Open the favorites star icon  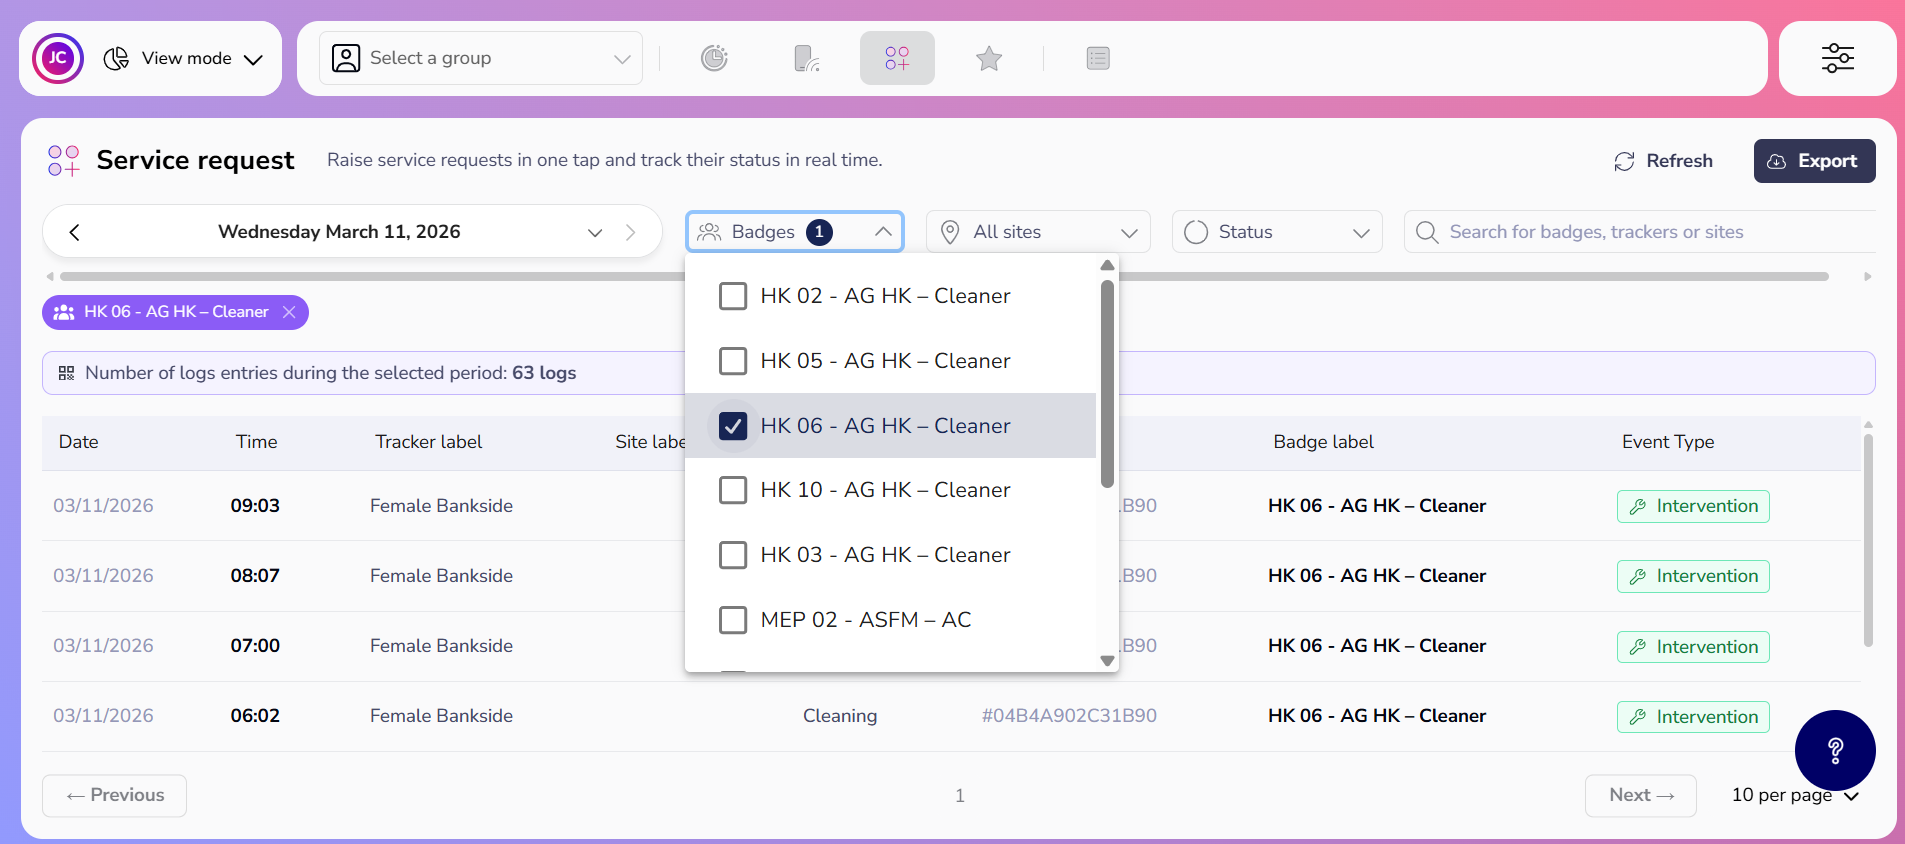click(x=988, y=58)
